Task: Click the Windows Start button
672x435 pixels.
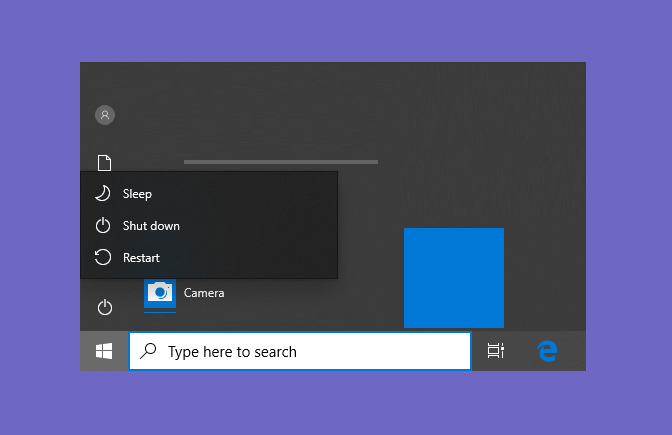Action: click(104, 351)
